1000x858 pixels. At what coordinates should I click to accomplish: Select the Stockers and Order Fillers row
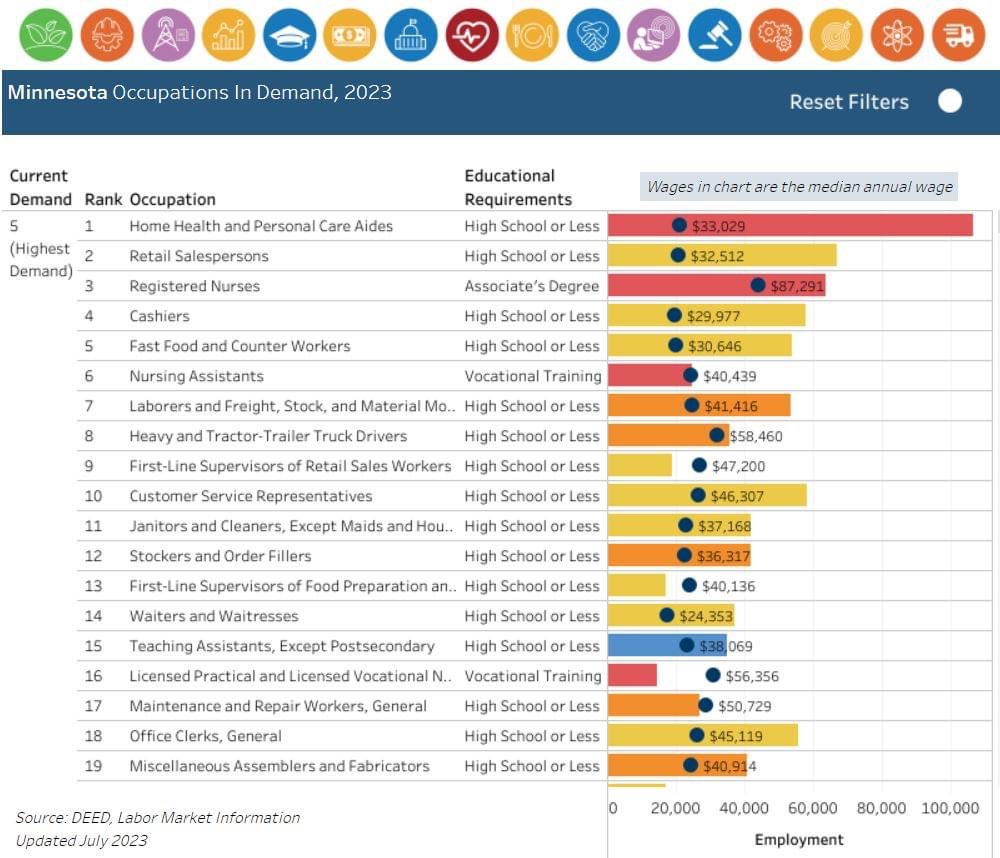click(x=534, y=556)
